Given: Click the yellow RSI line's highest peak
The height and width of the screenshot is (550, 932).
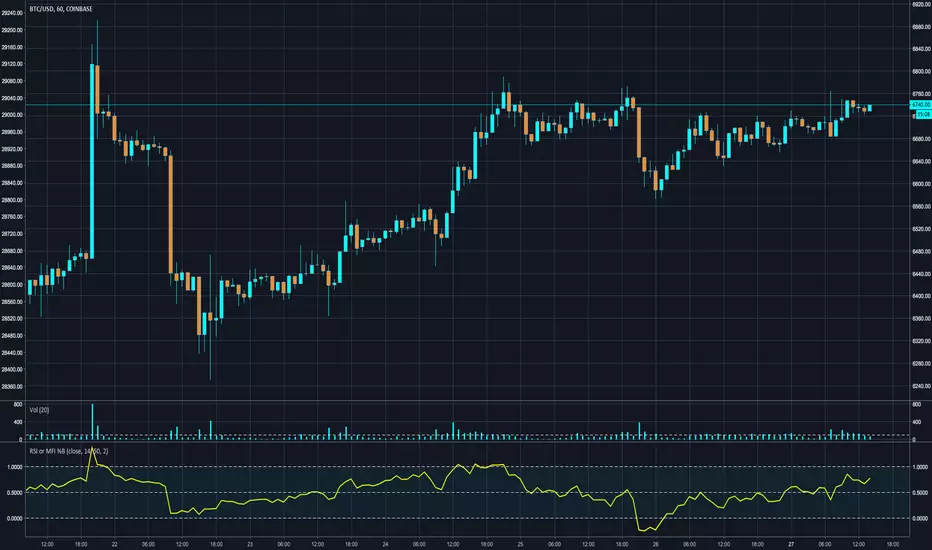Looking at the screenshot, I should click(x=92, y=449).
